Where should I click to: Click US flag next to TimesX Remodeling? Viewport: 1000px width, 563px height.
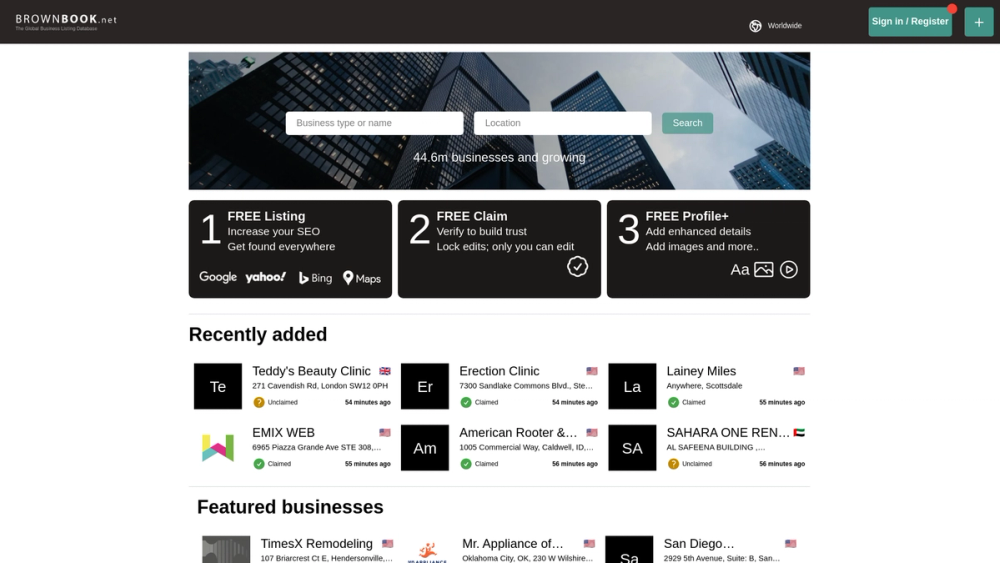pos(388,544)
